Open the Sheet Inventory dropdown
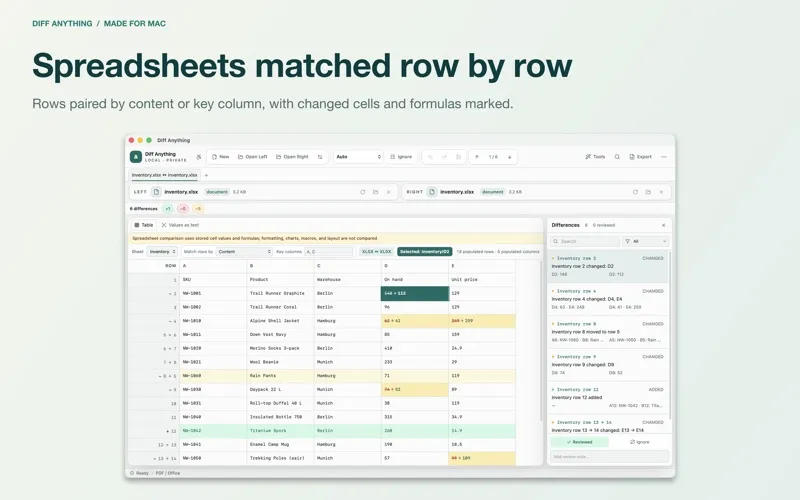This screenshot has height=500, width=800. click(x=162, y=252)
